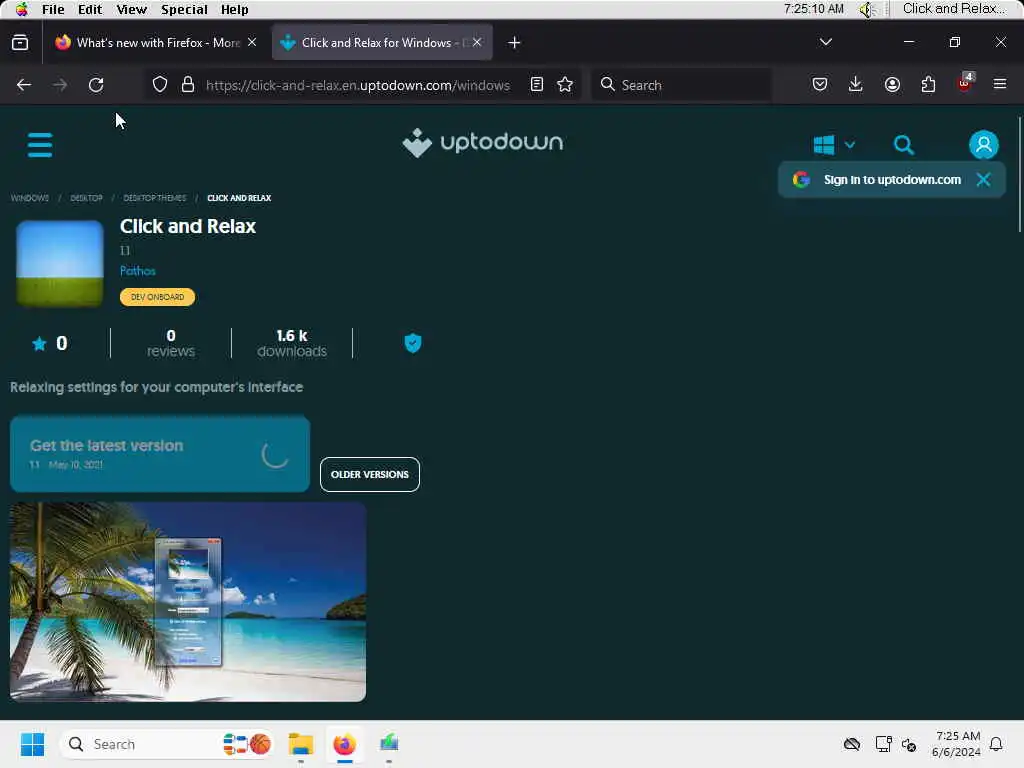This screenshot has width=1024, height=768.
Task: Open File Explorer from taskbar
Action: (301, 744)
